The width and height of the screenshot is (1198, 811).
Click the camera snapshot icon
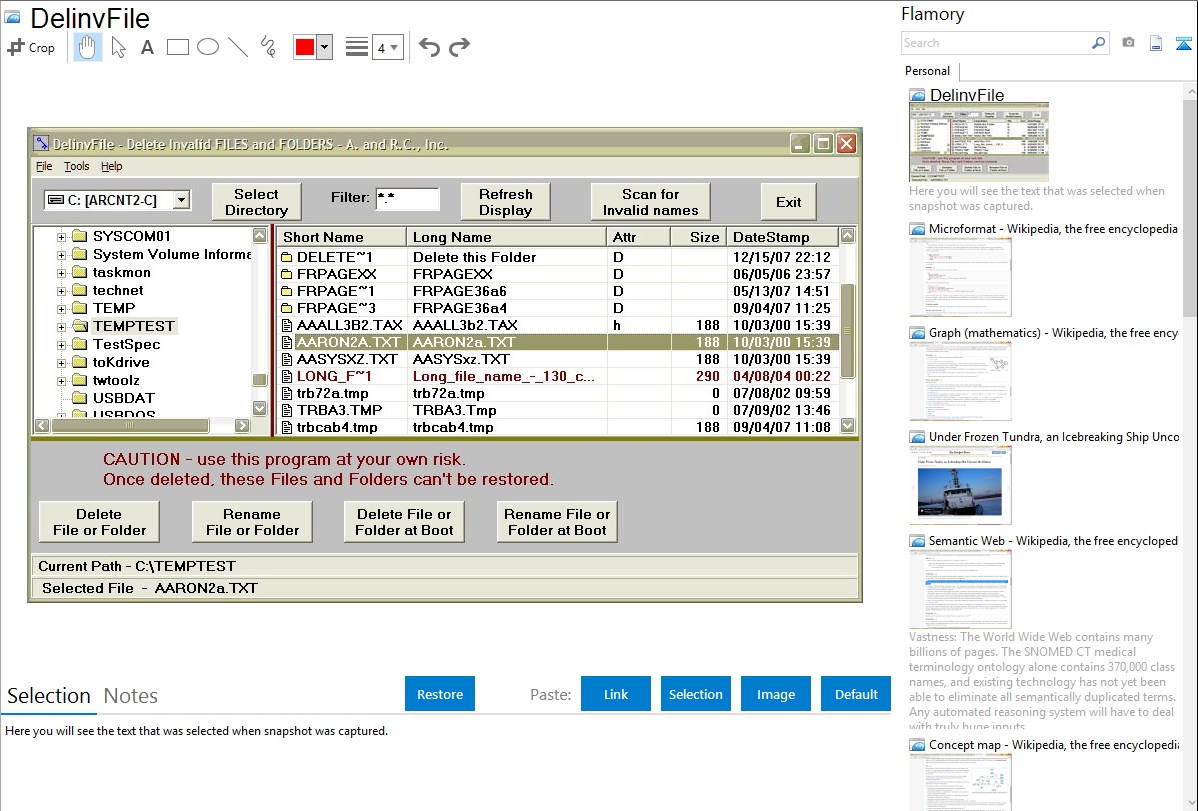(1128, 43)
